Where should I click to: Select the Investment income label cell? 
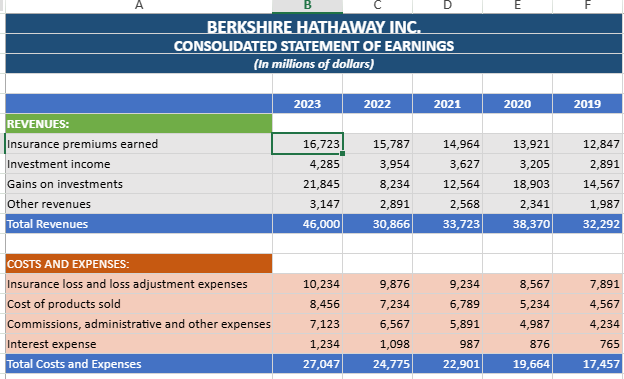(x=139, y=164)
